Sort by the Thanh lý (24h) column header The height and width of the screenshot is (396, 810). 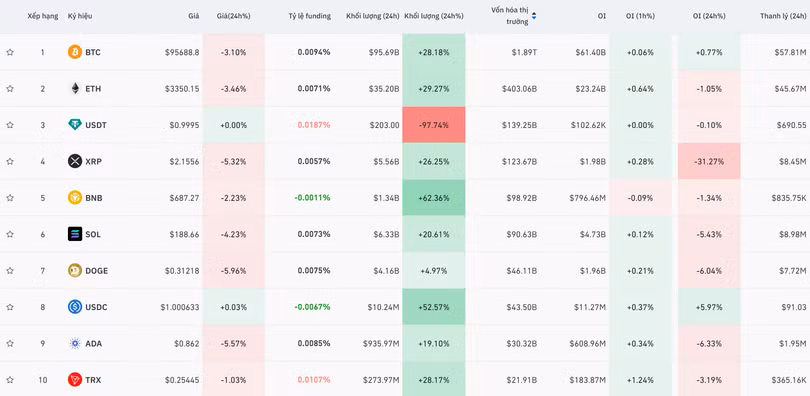pyautogui.click(x=783, y=17)
